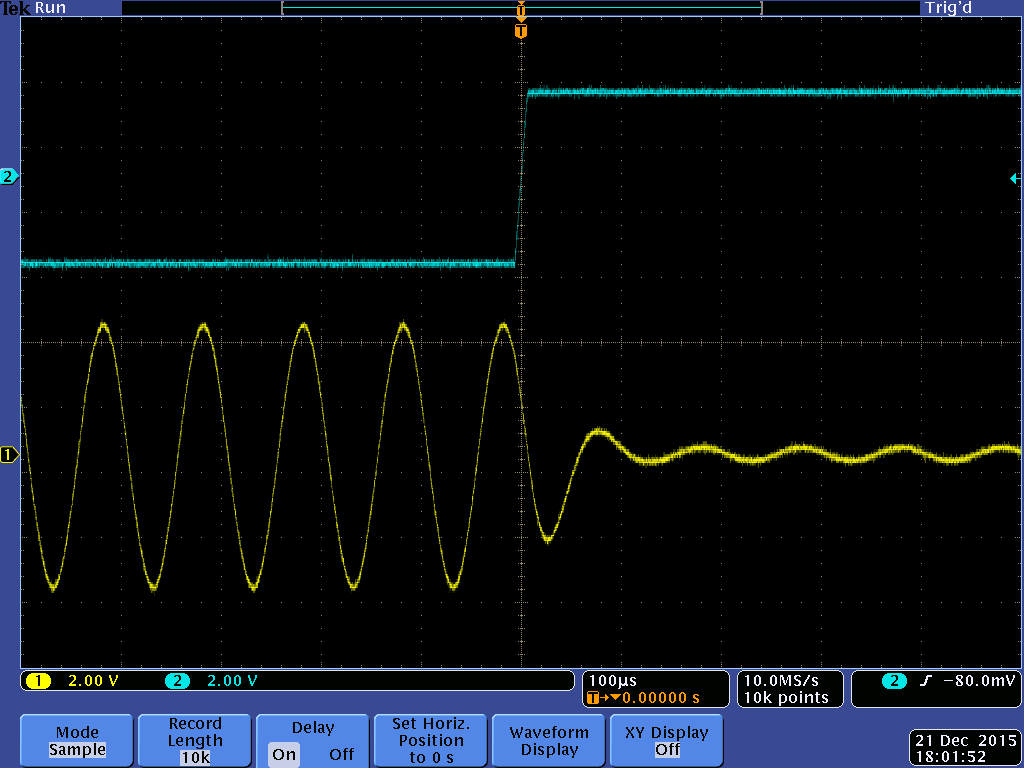Toggle the XY Display Off button
1024x768 pixels.
coord(667,741)
